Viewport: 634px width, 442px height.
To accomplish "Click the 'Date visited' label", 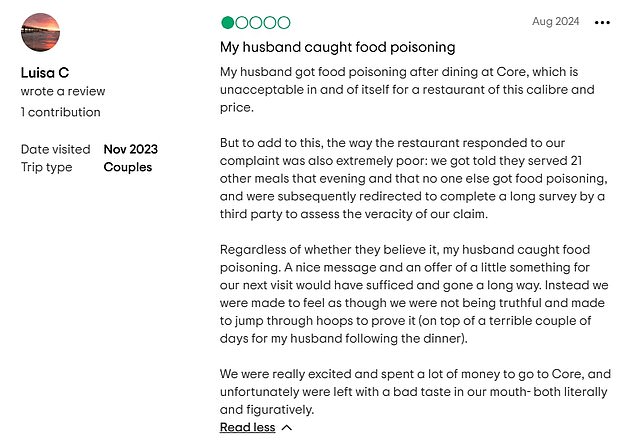I will coord(55,149).
